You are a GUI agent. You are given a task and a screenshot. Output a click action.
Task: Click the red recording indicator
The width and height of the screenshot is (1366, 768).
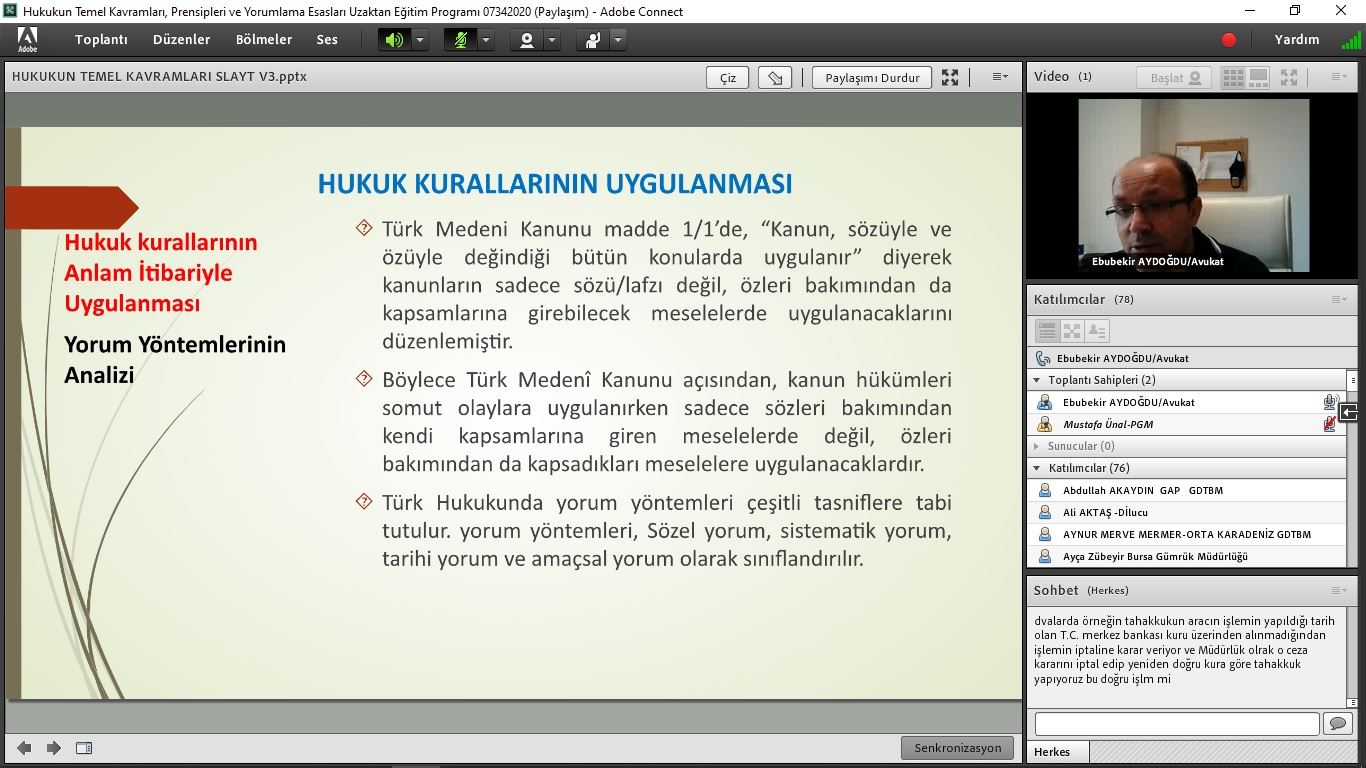[x=1229, y=40]
